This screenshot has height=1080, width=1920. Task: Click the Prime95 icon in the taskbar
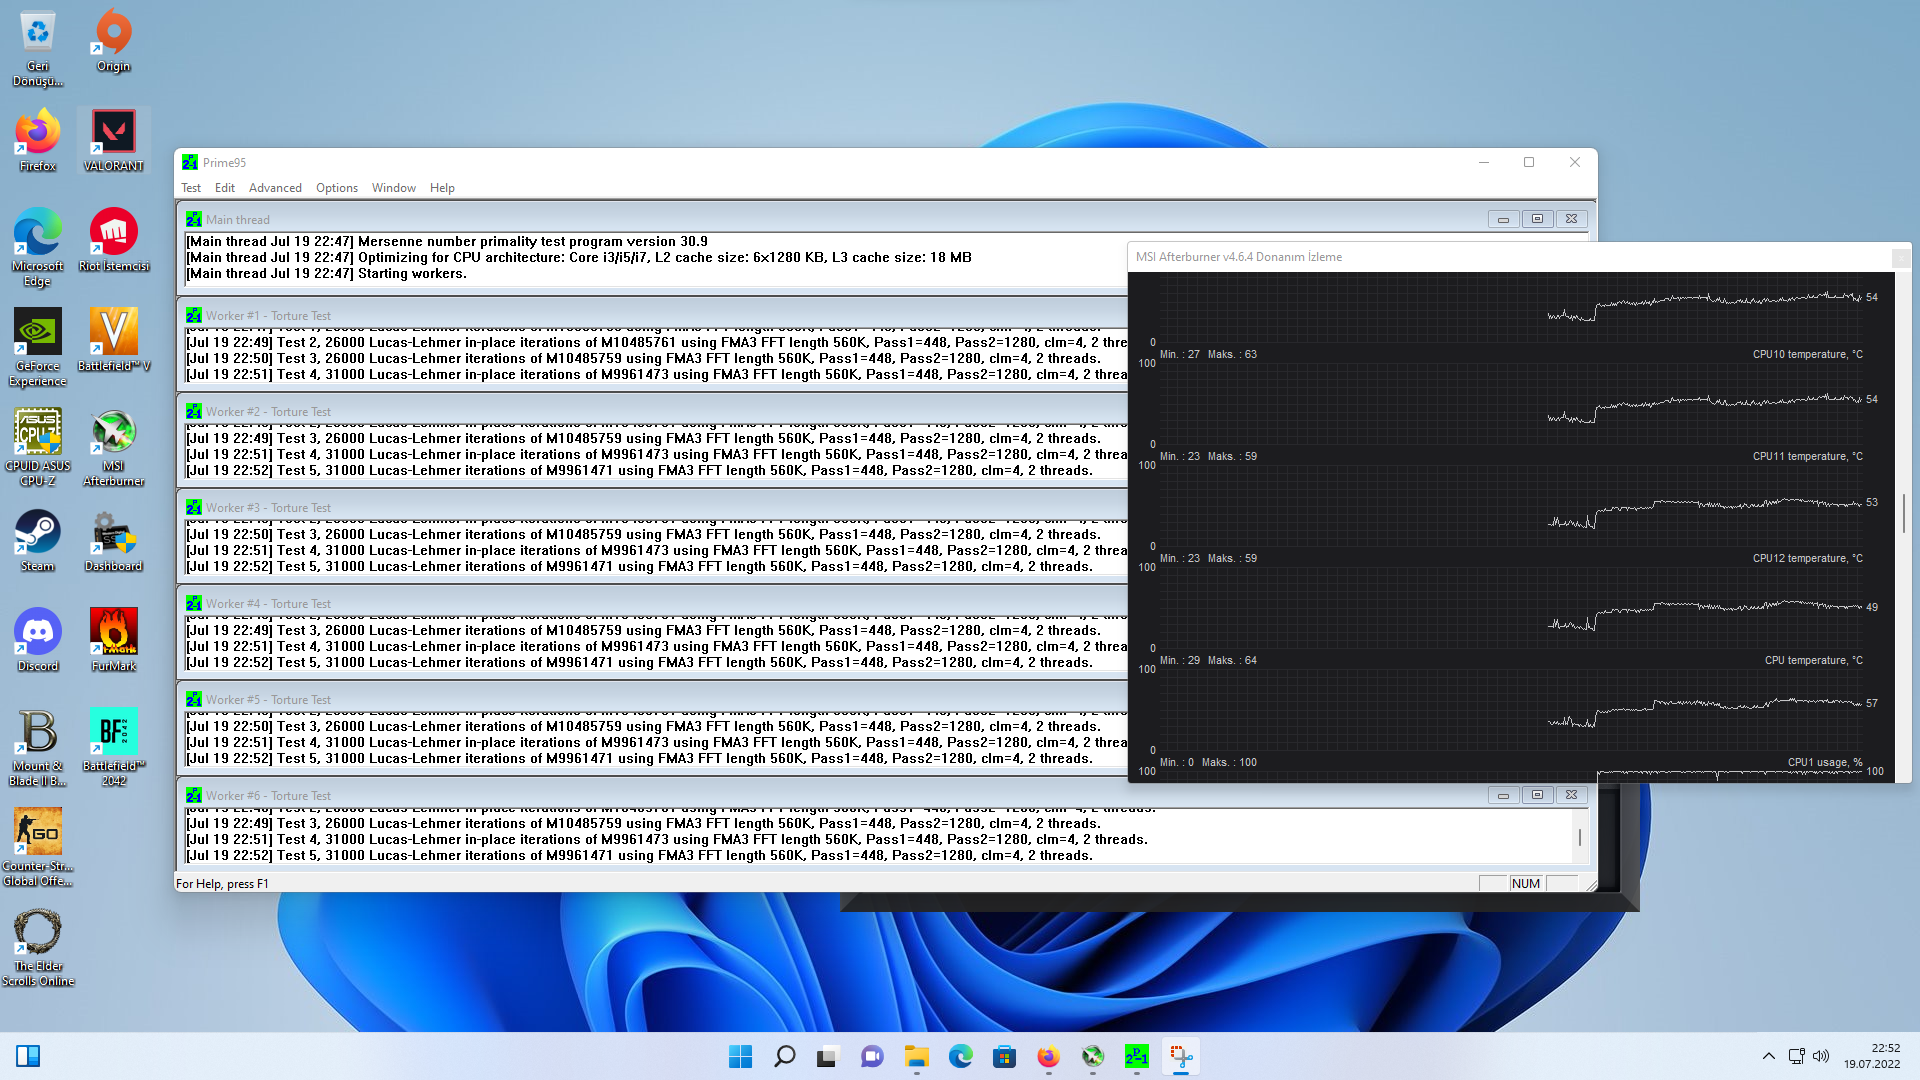point(1137,1056)
